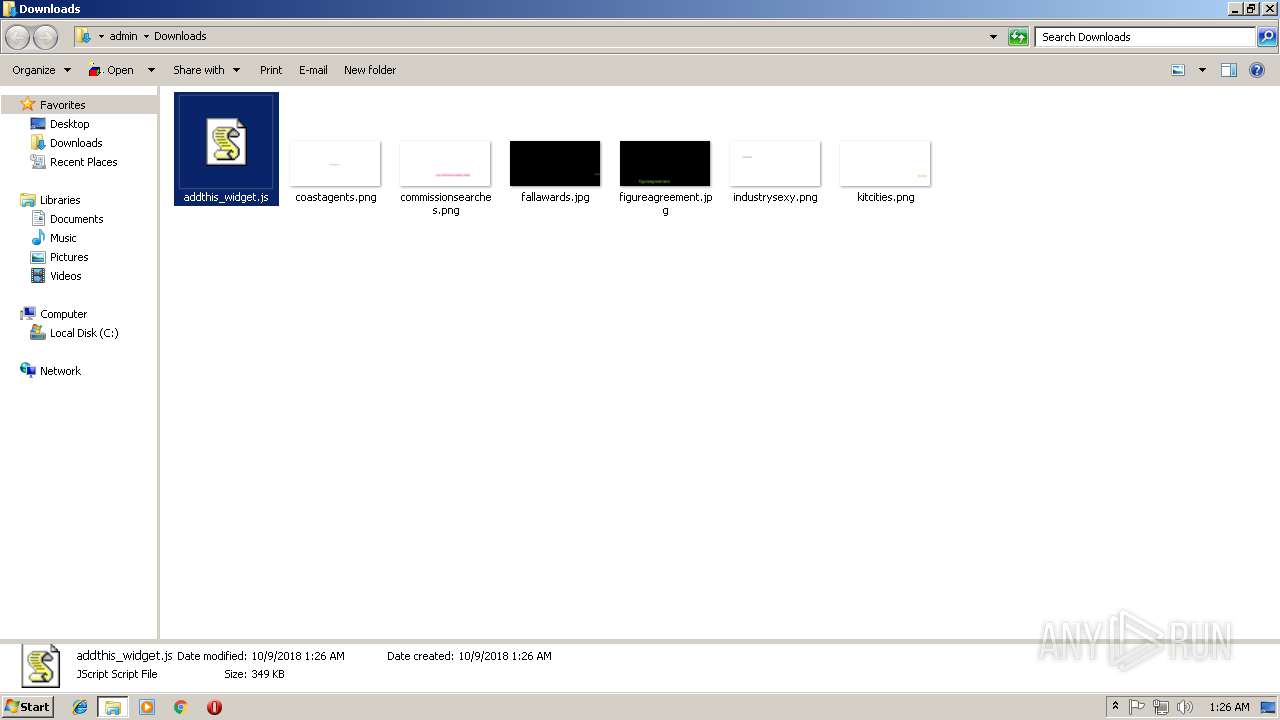Click the Show desktop button

[x=1269, y=707]
